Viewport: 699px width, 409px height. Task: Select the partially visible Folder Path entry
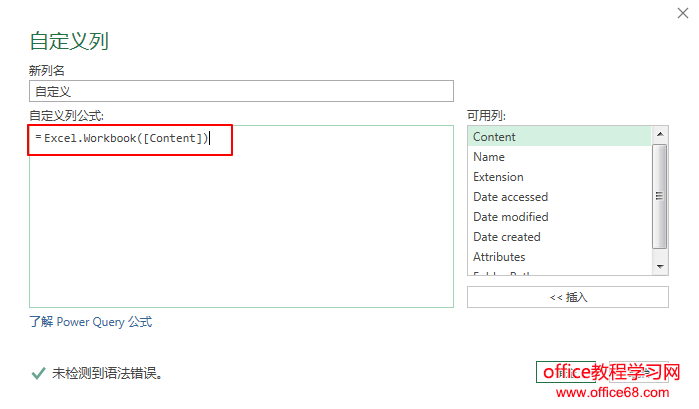(x=505, y=272)
